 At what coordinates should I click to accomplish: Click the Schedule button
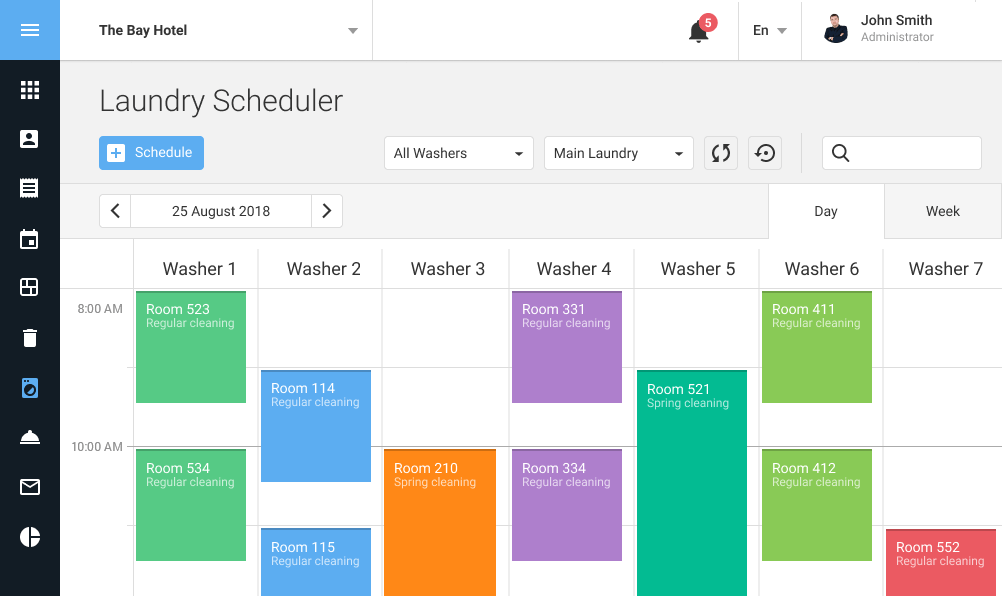point(151,153)
